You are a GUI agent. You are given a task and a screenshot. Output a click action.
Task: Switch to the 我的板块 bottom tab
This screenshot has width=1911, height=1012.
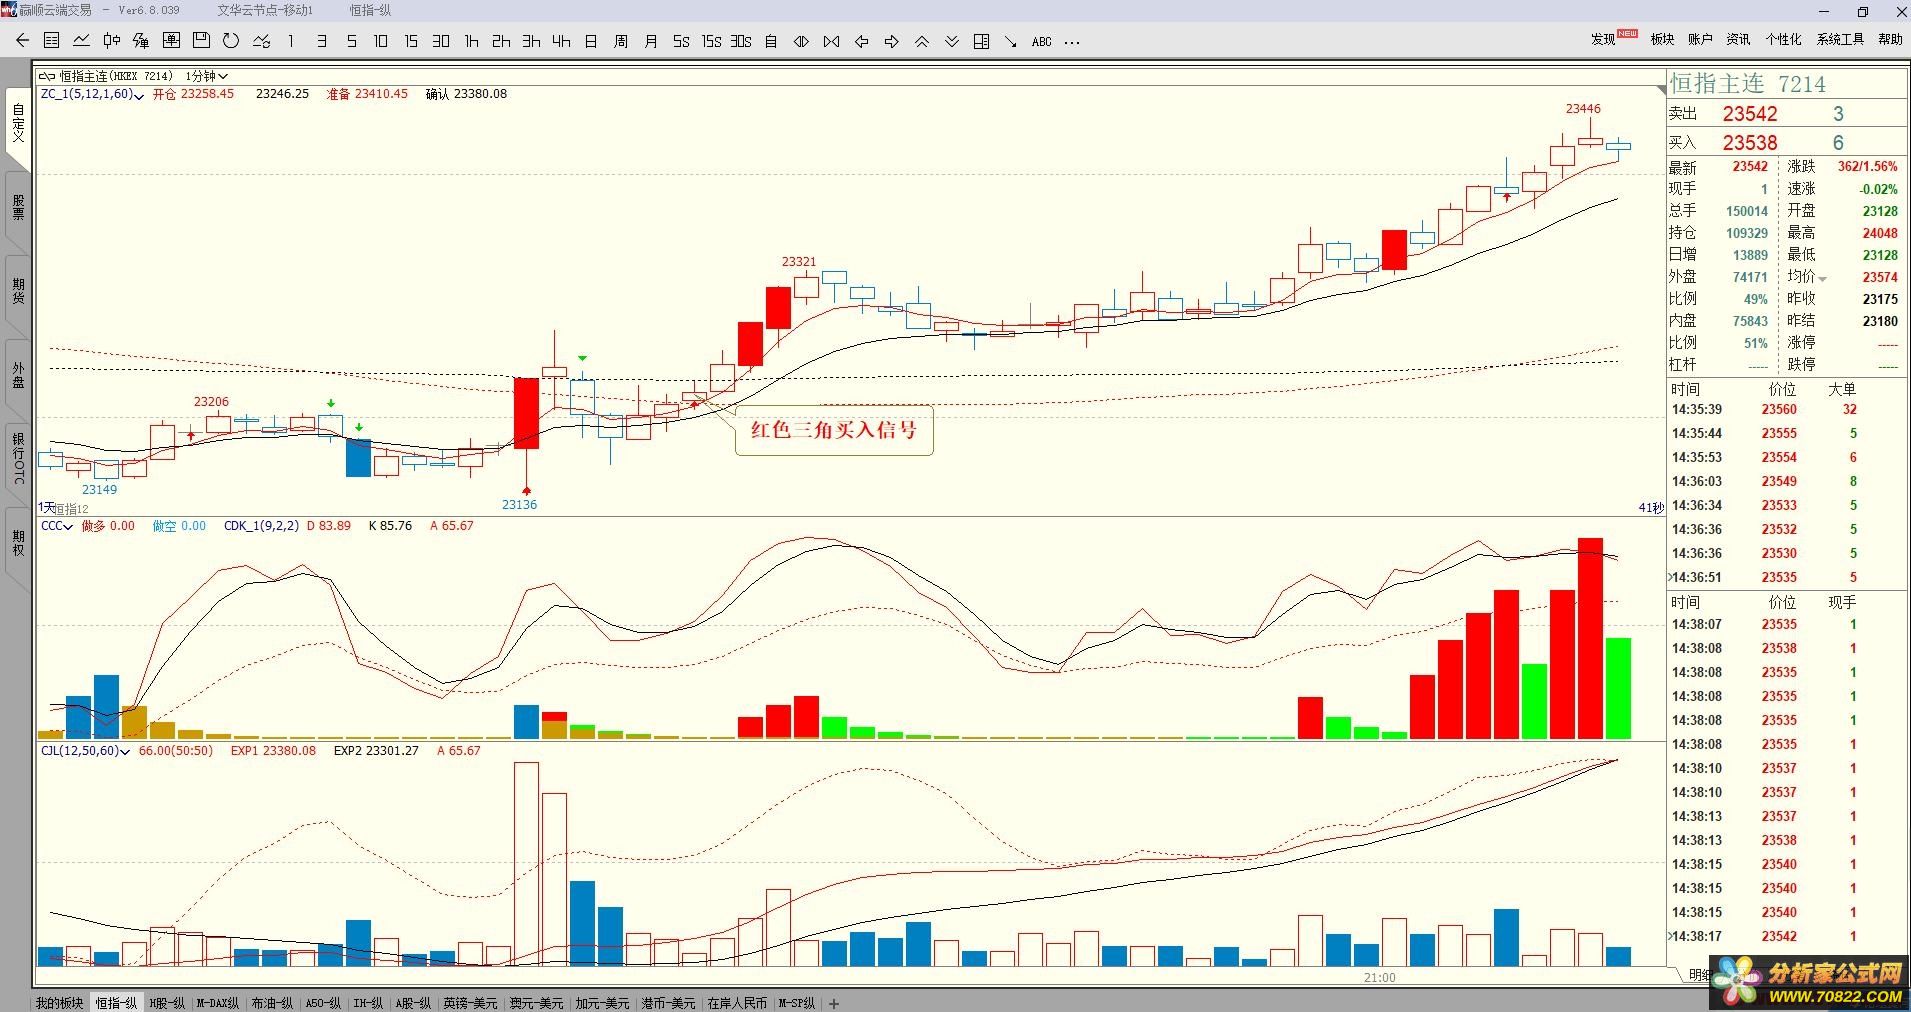[x=59, y=1003]
